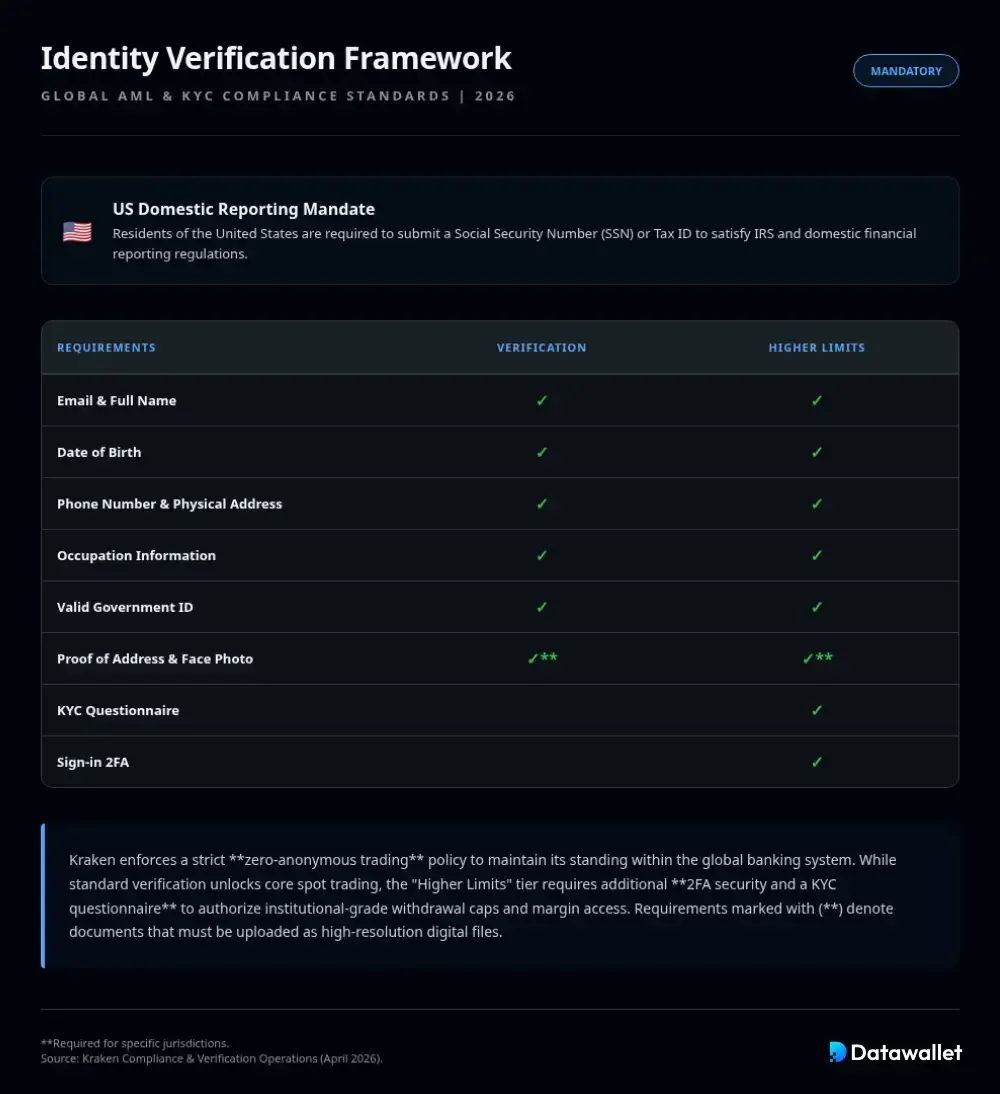Image resolution: width=1000 pixels, height=1094 pixels.
Task: Toggle the Higher Limits starred check for Proof of Address
Action: point(816,658)
